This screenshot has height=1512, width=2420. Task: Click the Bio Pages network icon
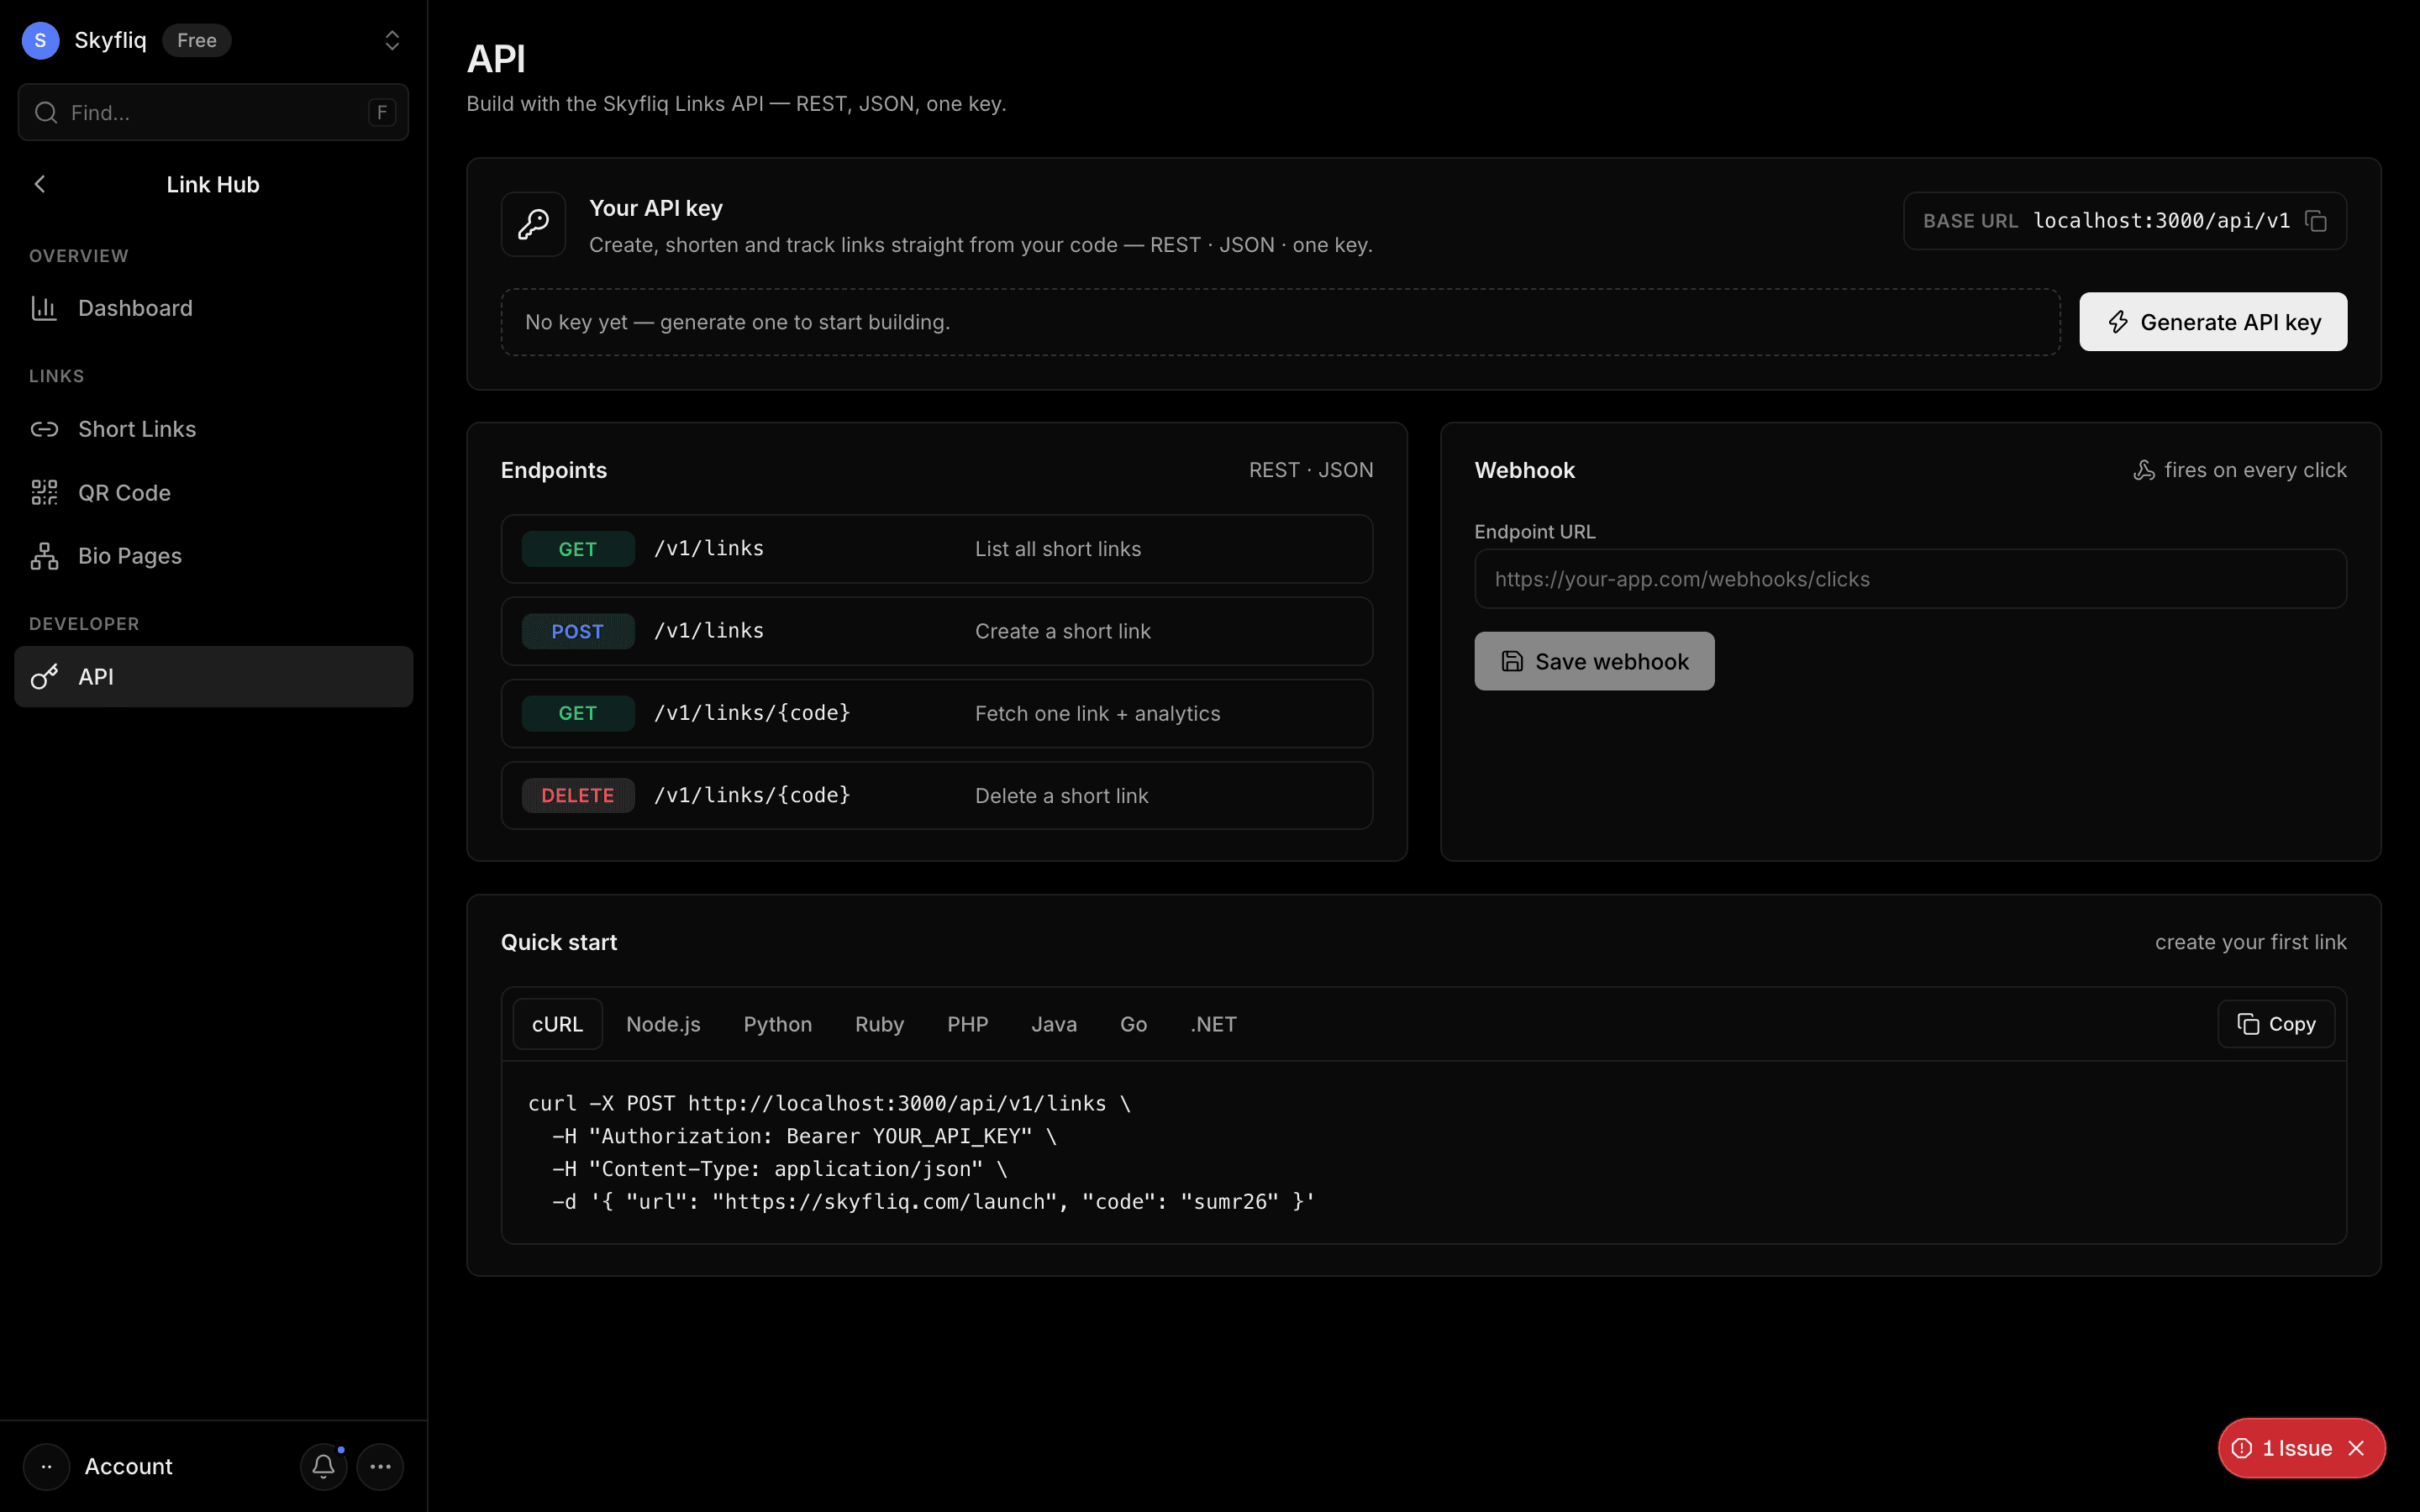point(44,556)
